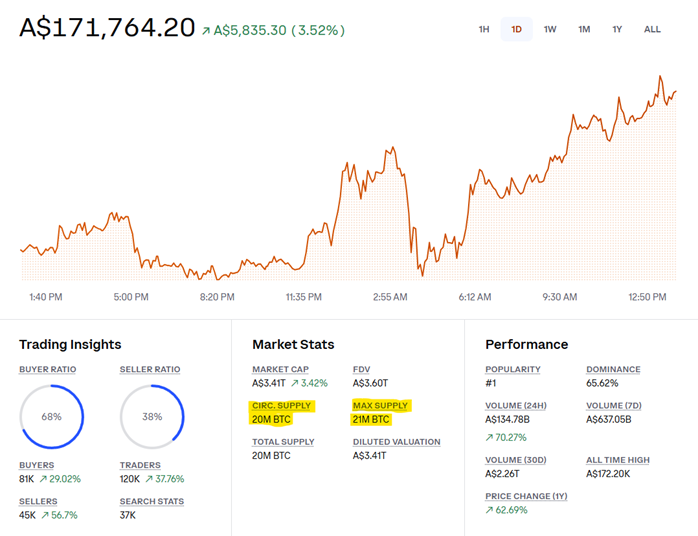
Task: Click the 68% buyer ratio donut chart
Action: [x=52, y=416]
